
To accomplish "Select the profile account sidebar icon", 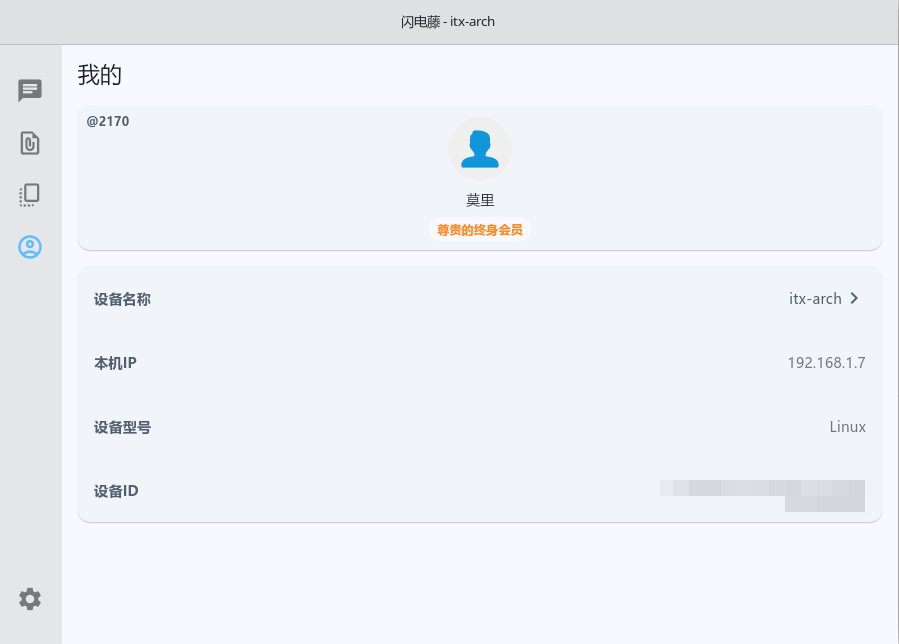I will pyautogui.click(x=30, y=247).
